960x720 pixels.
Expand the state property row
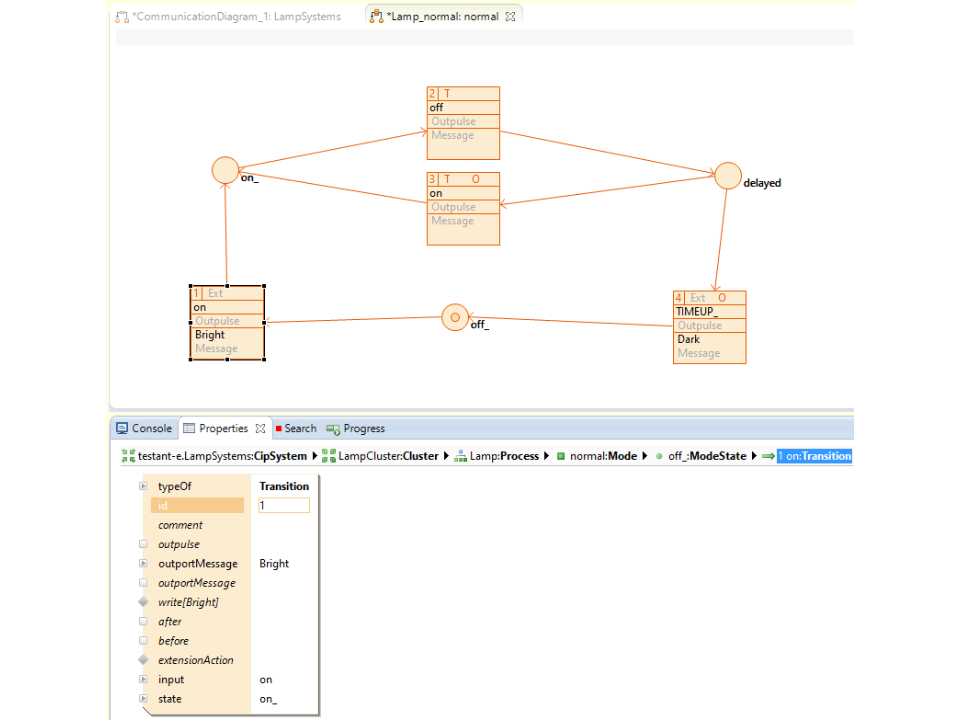tap(143, 699)
